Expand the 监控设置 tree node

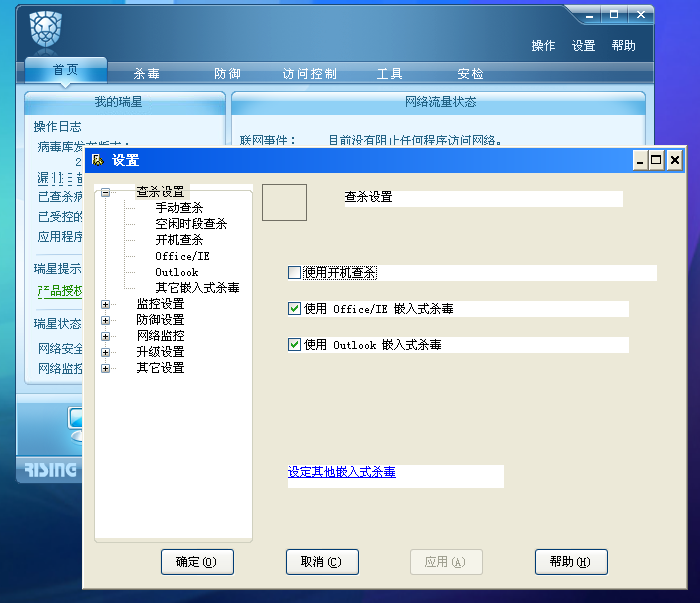tap(105, 304)
